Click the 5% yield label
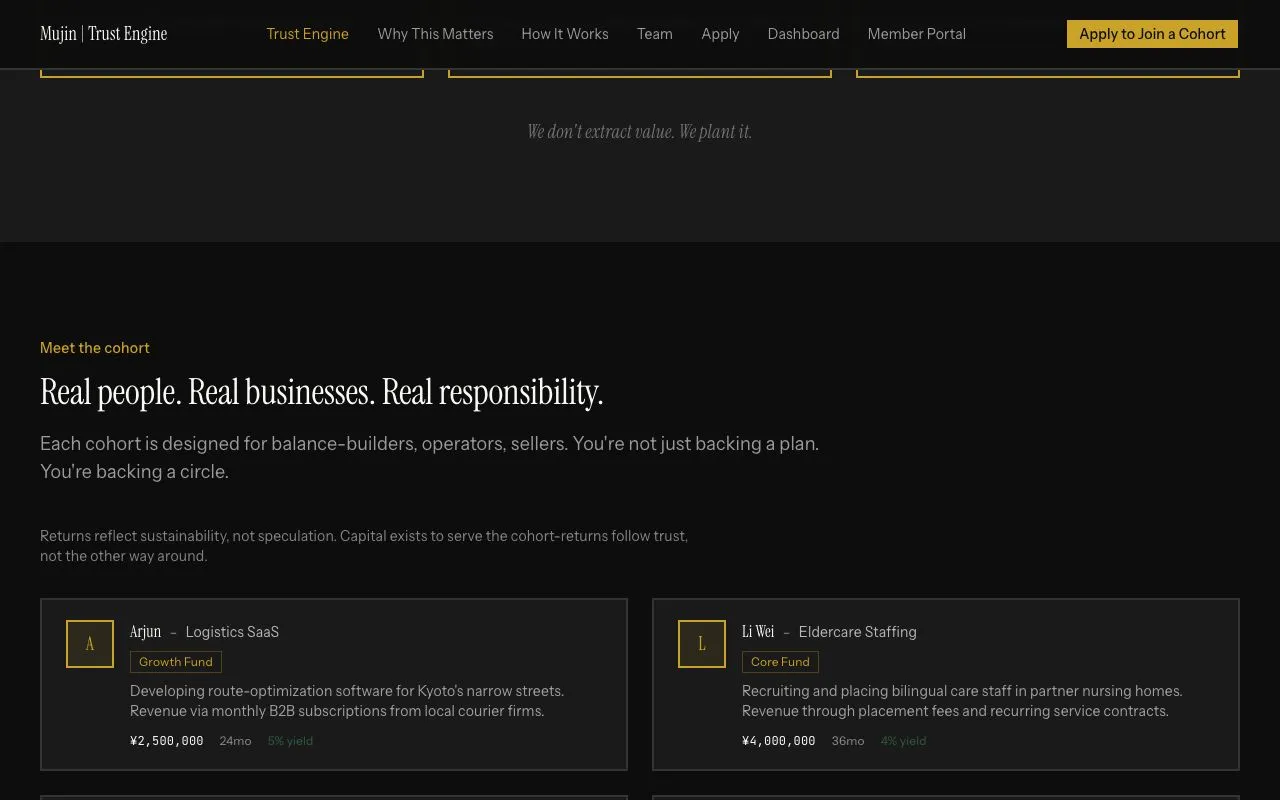 pos(290,741)
